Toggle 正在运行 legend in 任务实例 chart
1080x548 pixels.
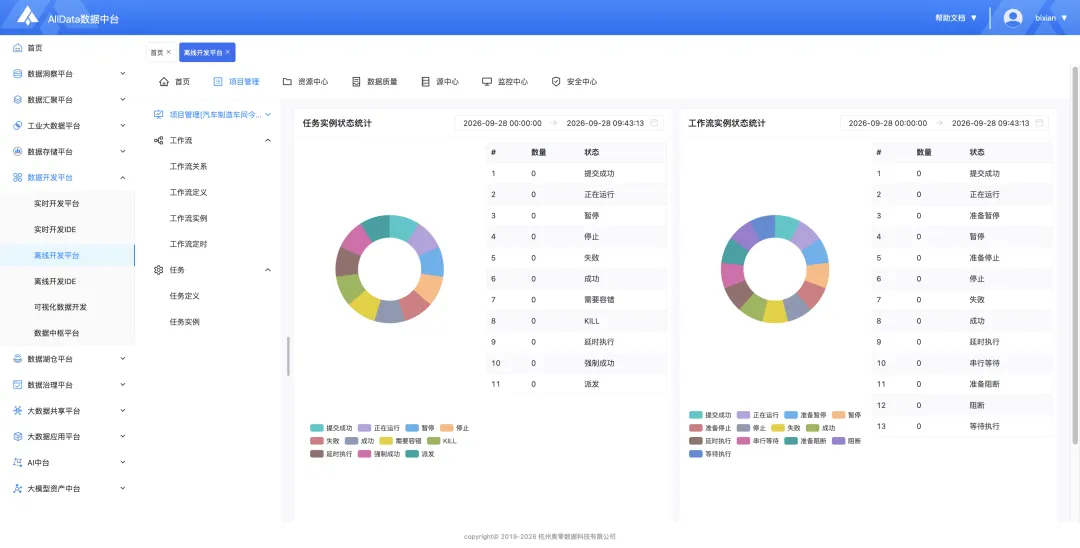pyautogui.click(x=378, y=428)
